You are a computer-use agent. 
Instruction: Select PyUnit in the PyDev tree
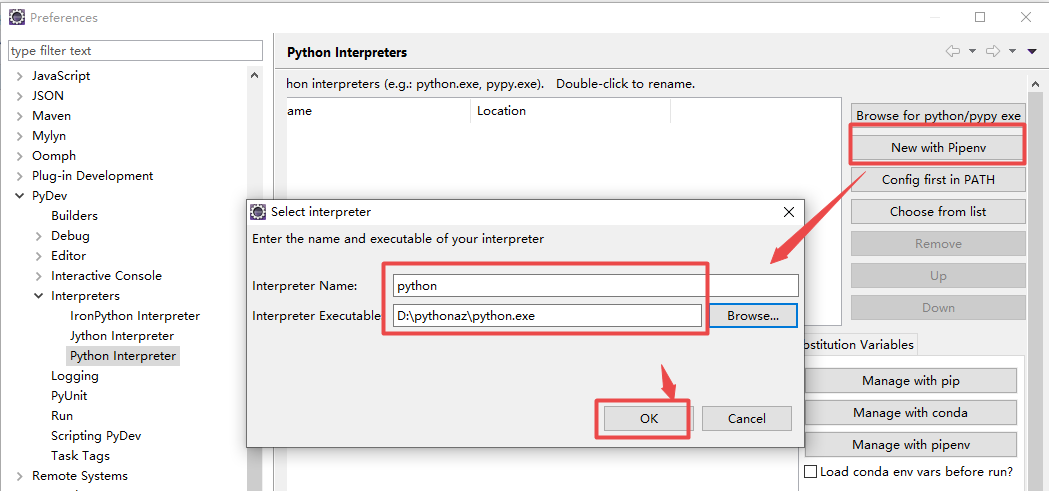pos(69,396)
